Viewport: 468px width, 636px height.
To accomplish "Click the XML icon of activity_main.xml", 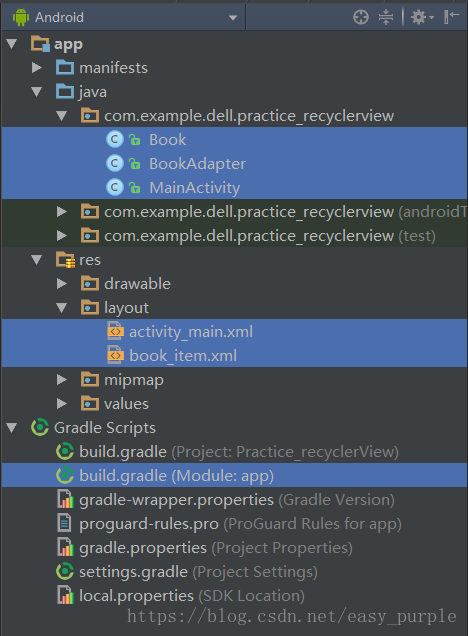I will point(115,331).
